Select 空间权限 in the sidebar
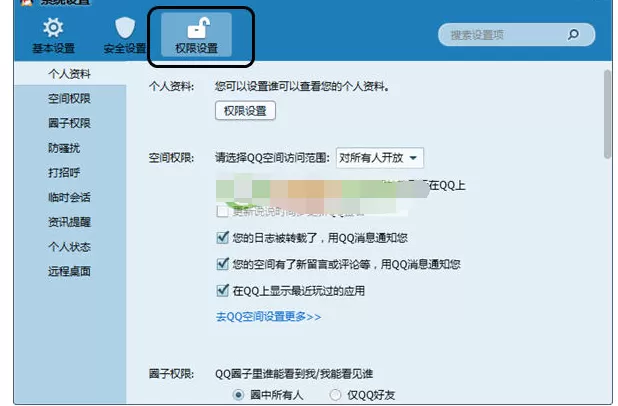The width and height of the screenshot is (618, 406). pyautogui.click(x=69, y=99)
